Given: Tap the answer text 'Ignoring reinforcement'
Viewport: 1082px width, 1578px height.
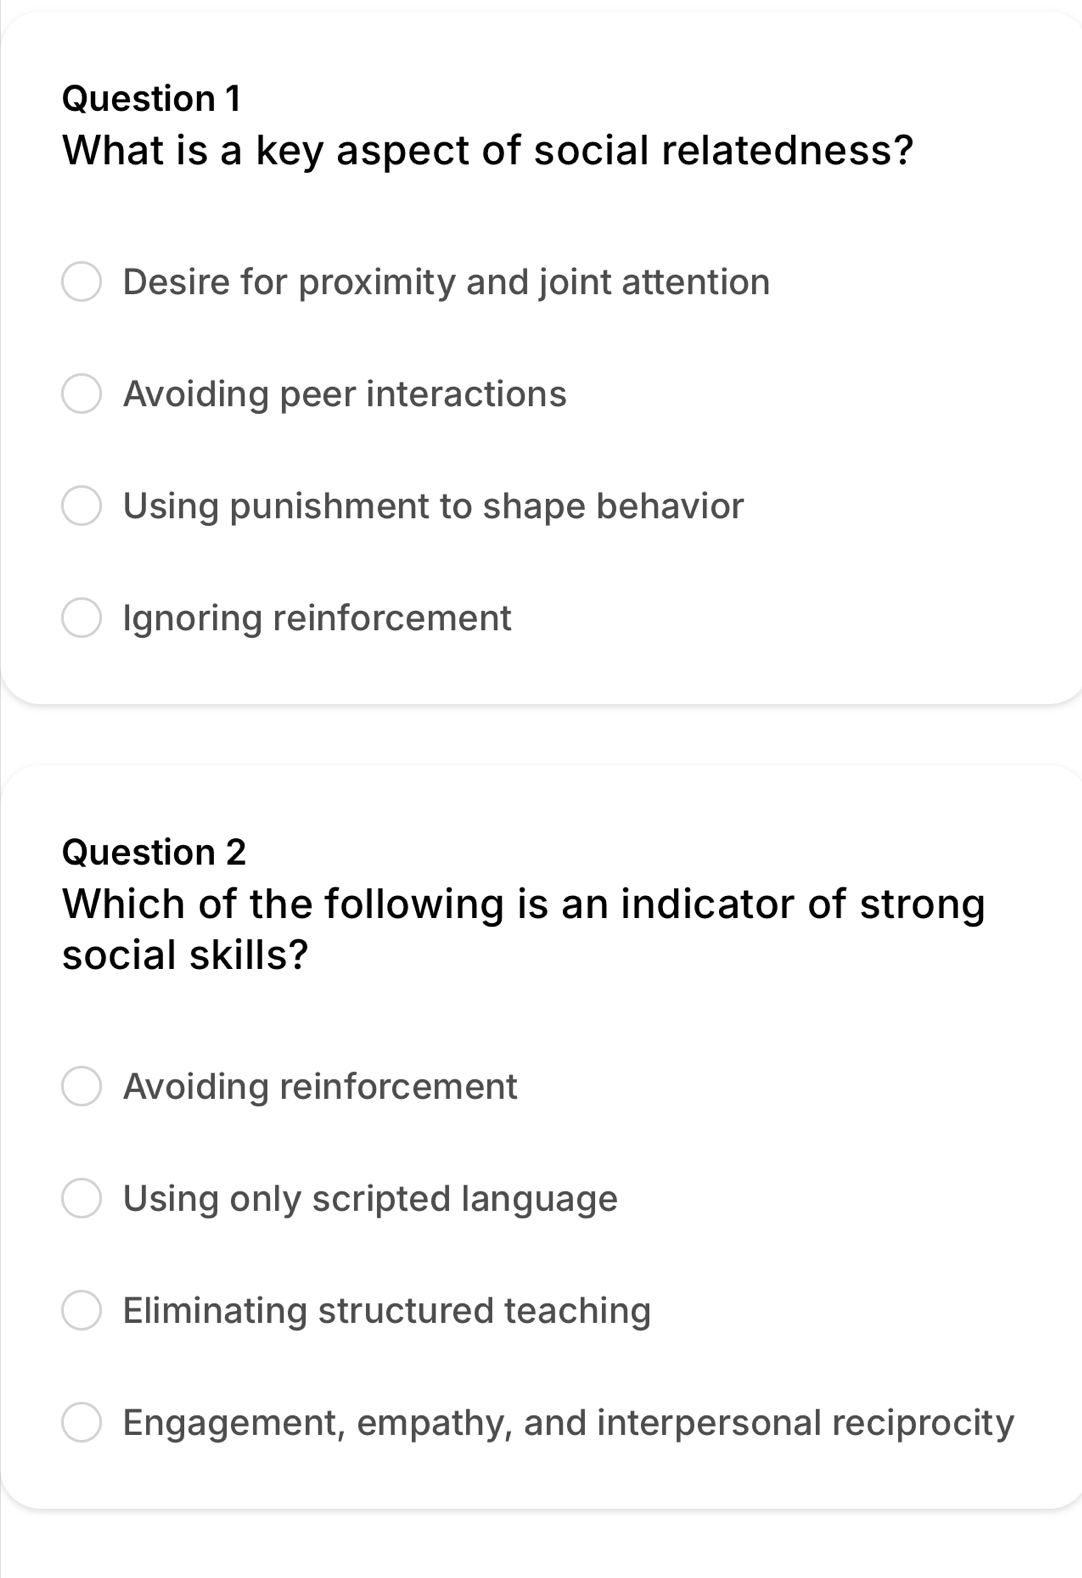Looking at the screenshot, I should 317,618.
